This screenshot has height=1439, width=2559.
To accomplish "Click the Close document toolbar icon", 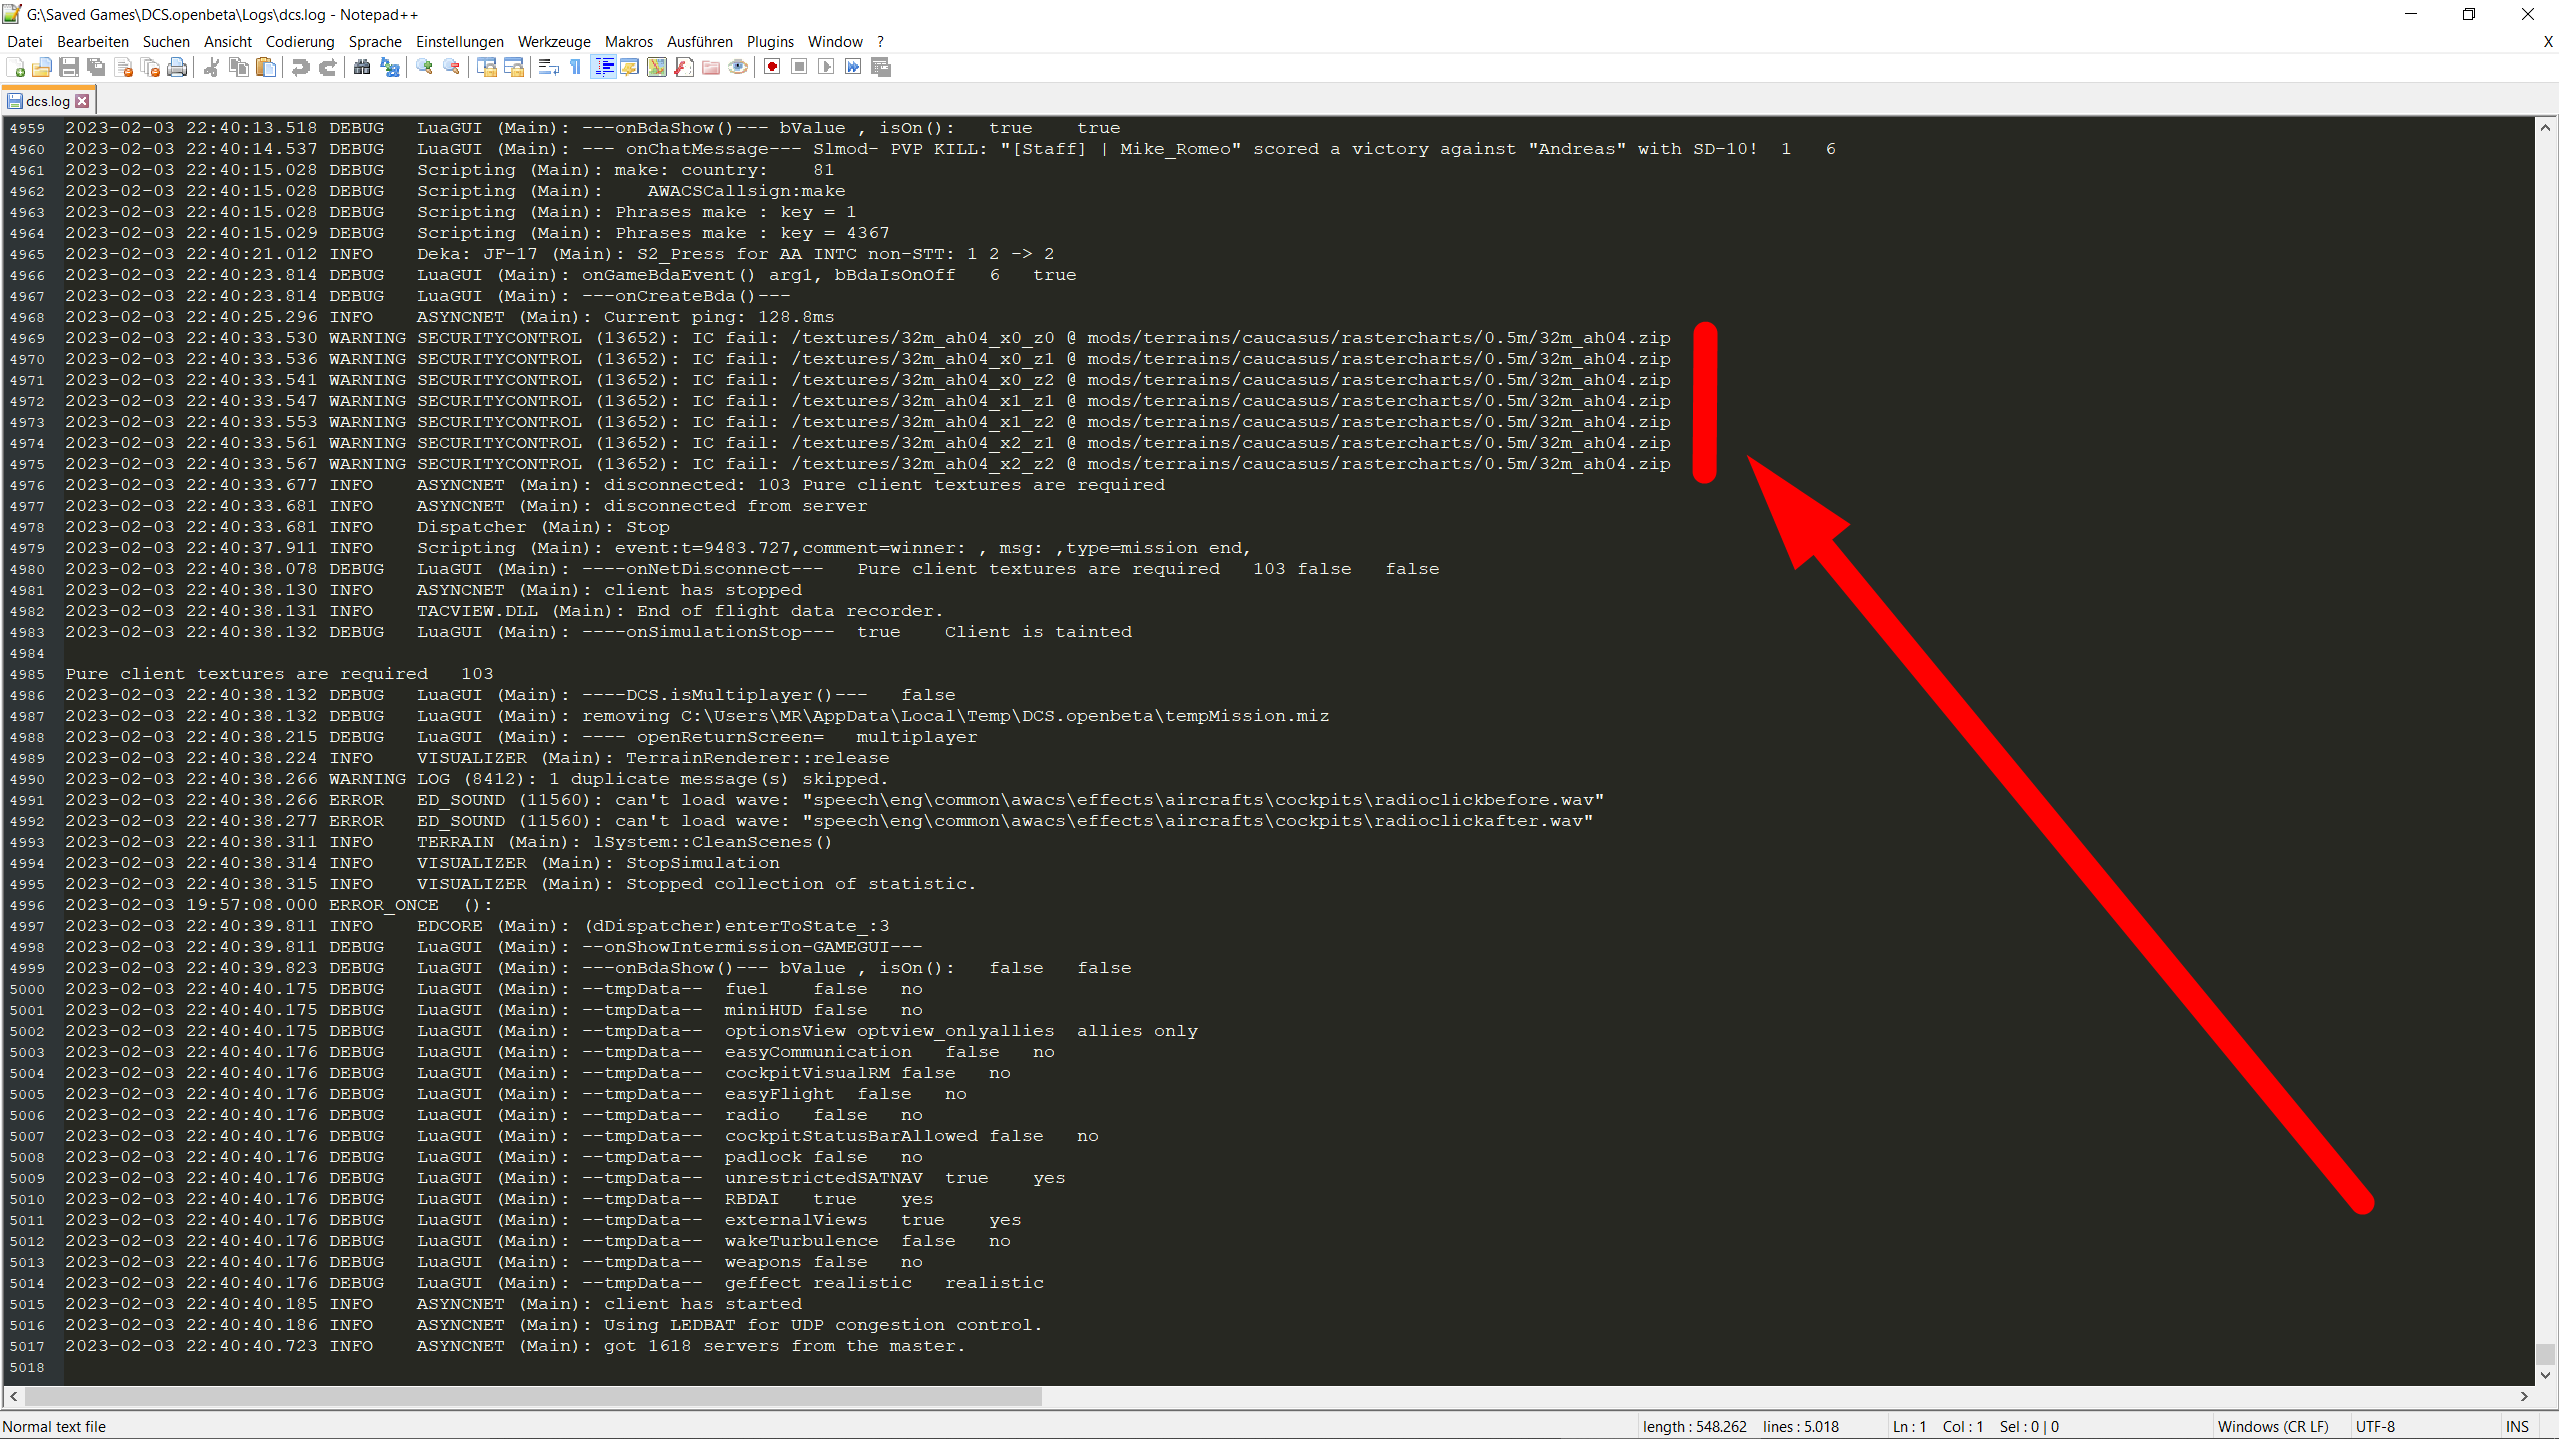I will point(124,67).
